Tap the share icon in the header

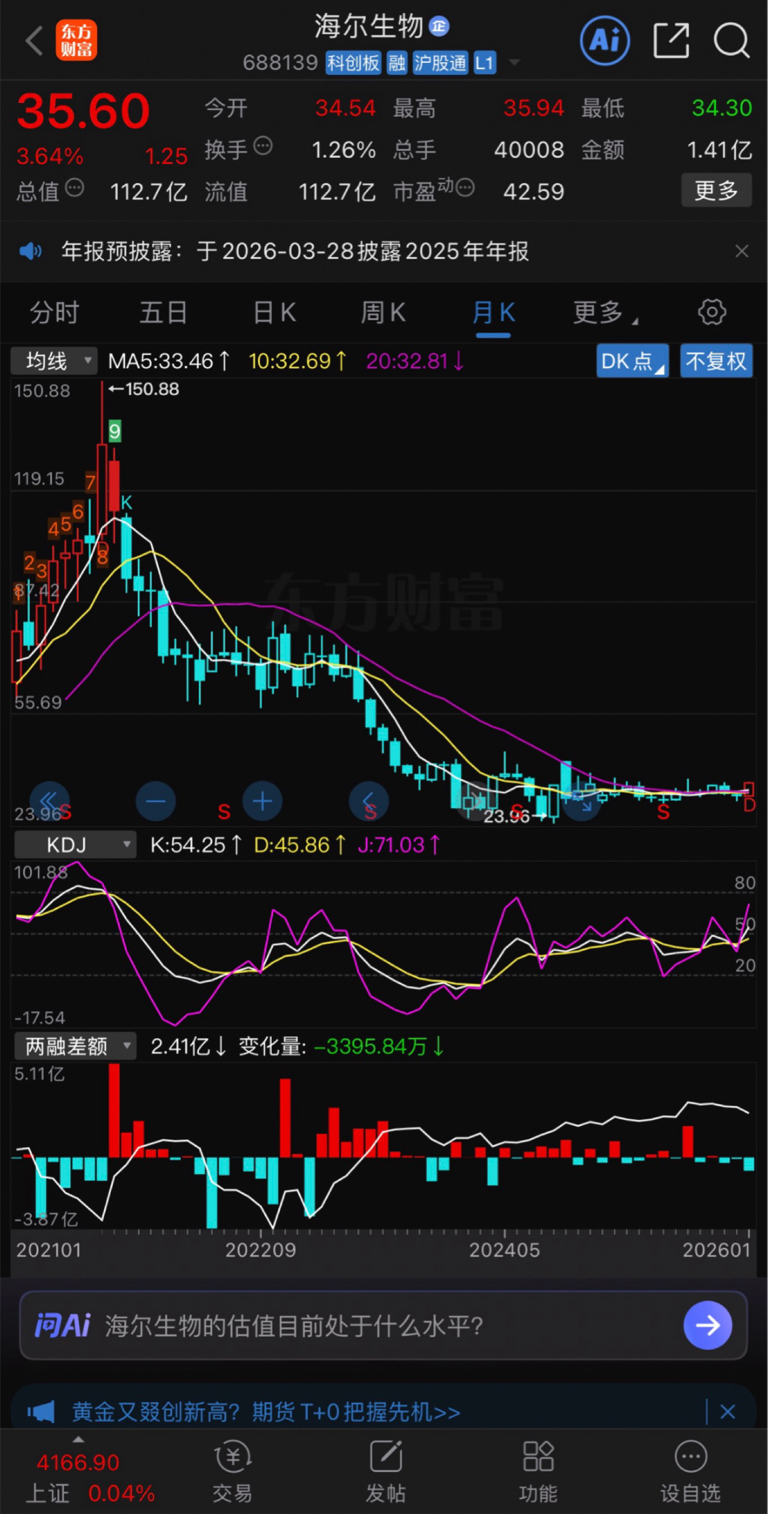(x=671, y=41)
